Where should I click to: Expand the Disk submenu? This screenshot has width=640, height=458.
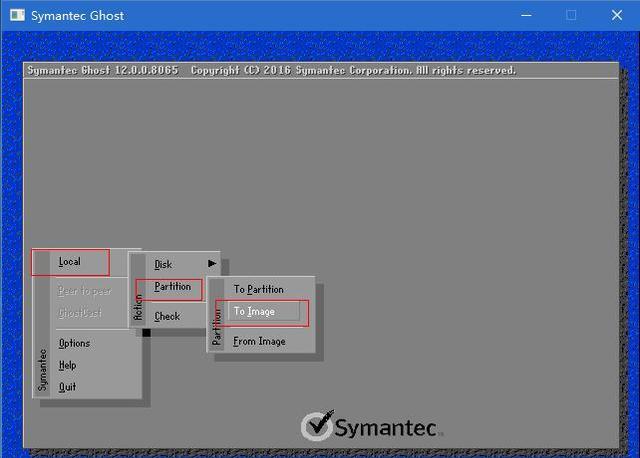163,265
